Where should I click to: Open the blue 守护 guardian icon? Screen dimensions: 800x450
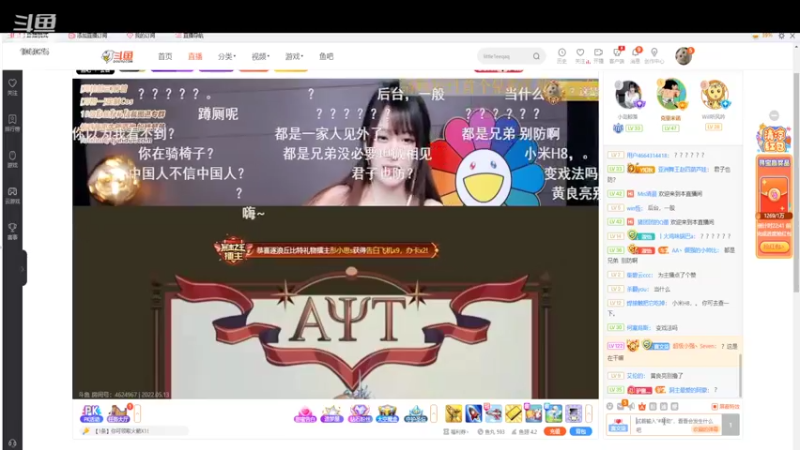(x=415, y=414)
